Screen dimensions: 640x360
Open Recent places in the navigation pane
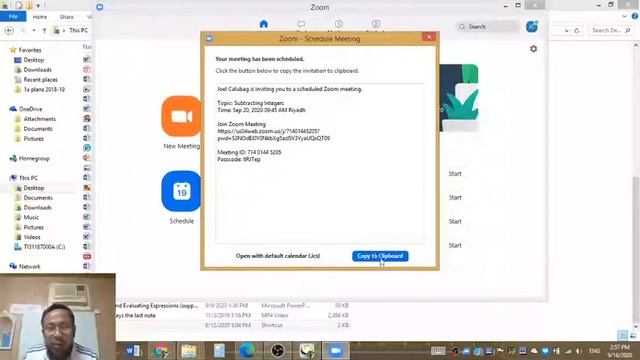pos(40,80)
